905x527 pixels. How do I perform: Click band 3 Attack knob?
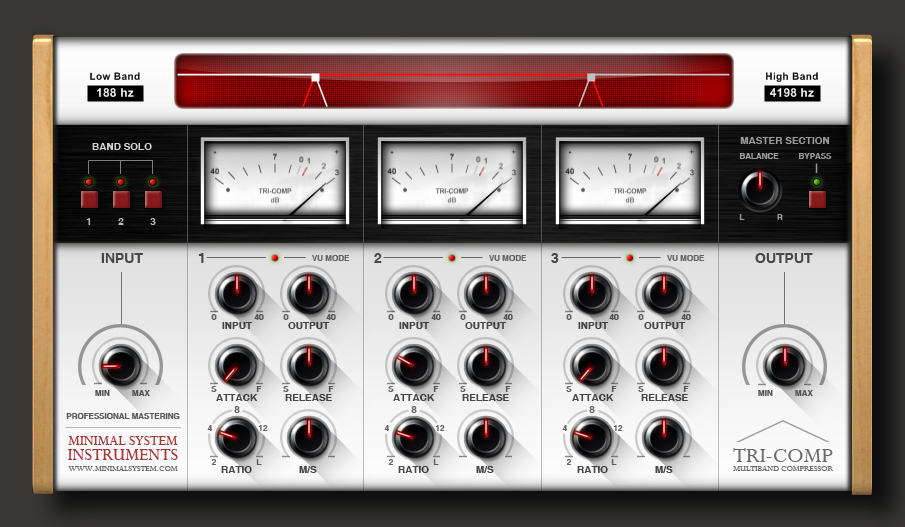[592, 366]
